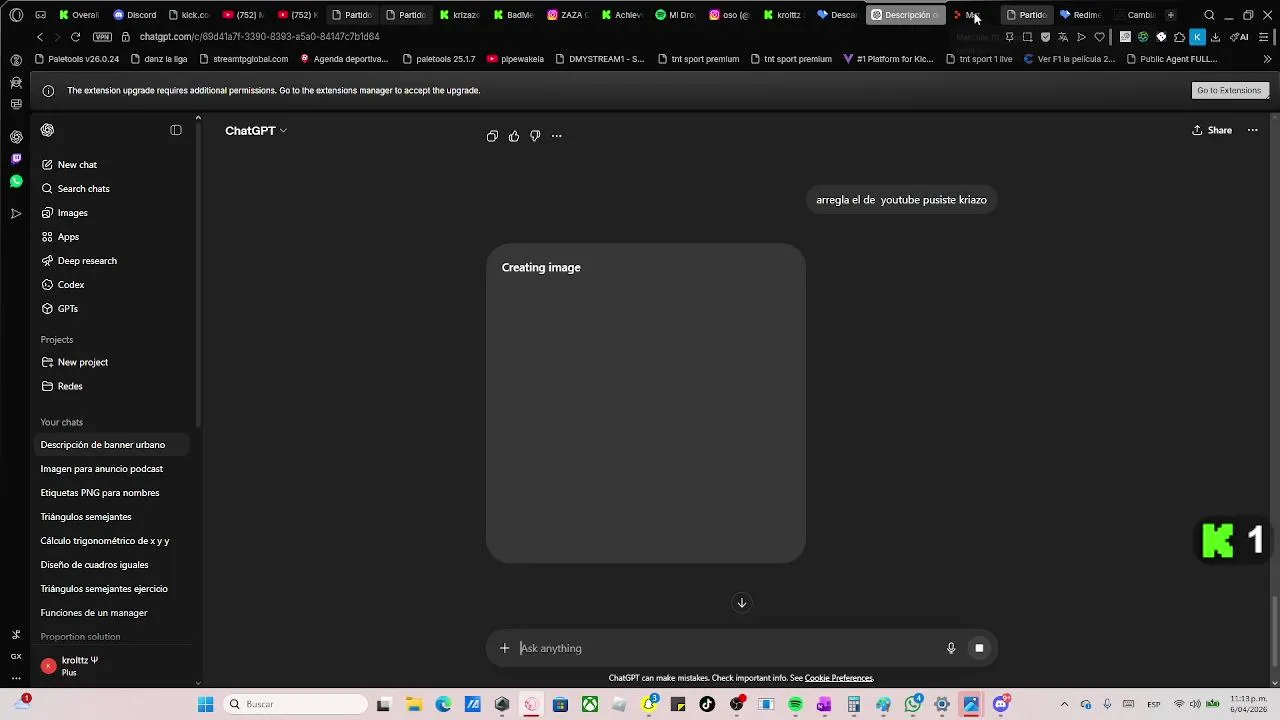
Task: Toggle the VPN badge in the address bar
Action: tap(102, 37)
